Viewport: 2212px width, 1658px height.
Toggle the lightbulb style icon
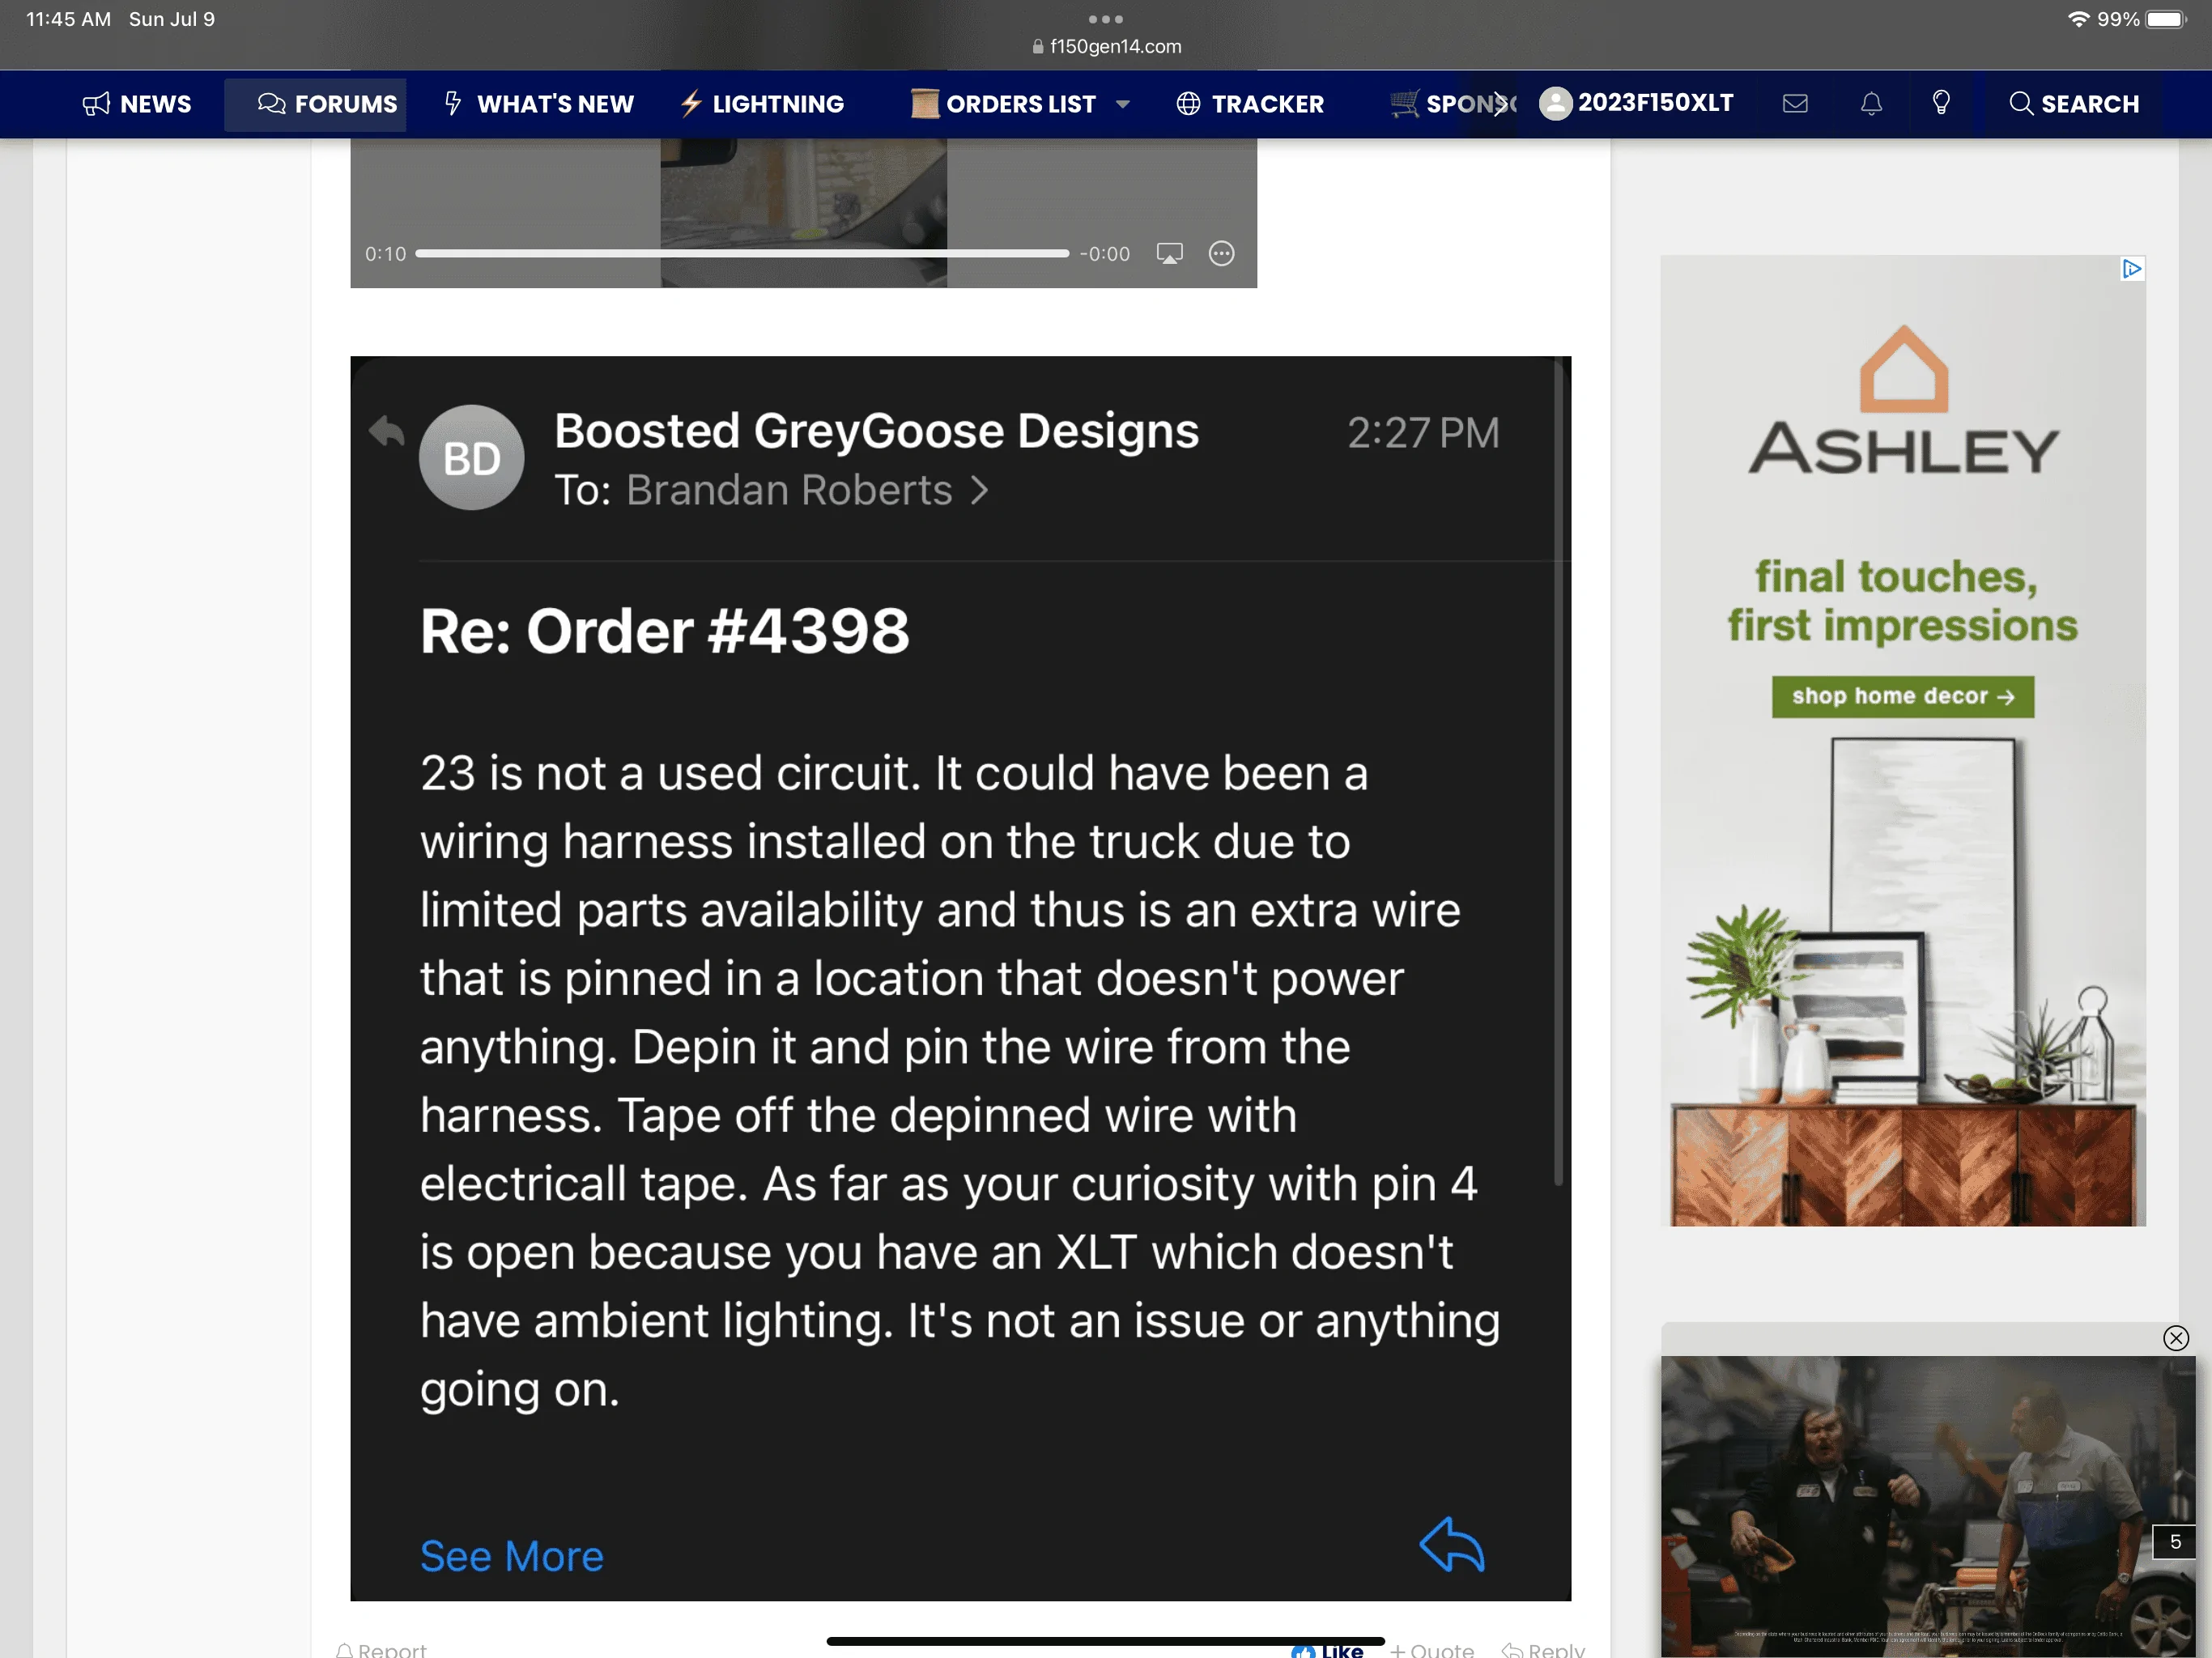coord(1940,103)
